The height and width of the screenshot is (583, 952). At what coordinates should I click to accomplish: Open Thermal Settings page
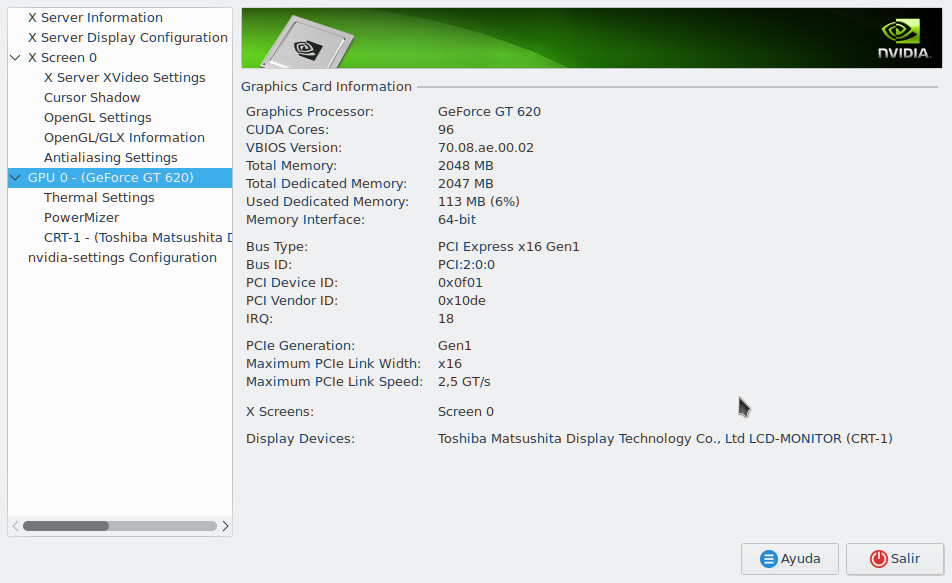(x=99, y=198)
